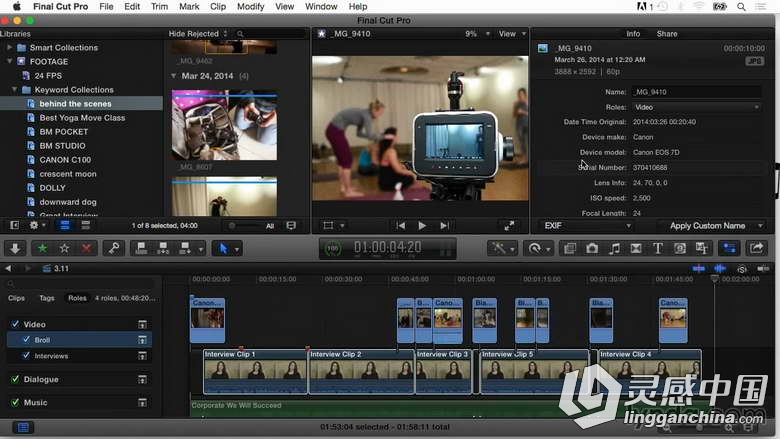780x439 pixels.
Task: Toggle the Music role checkbox
Action: [15, 402]
